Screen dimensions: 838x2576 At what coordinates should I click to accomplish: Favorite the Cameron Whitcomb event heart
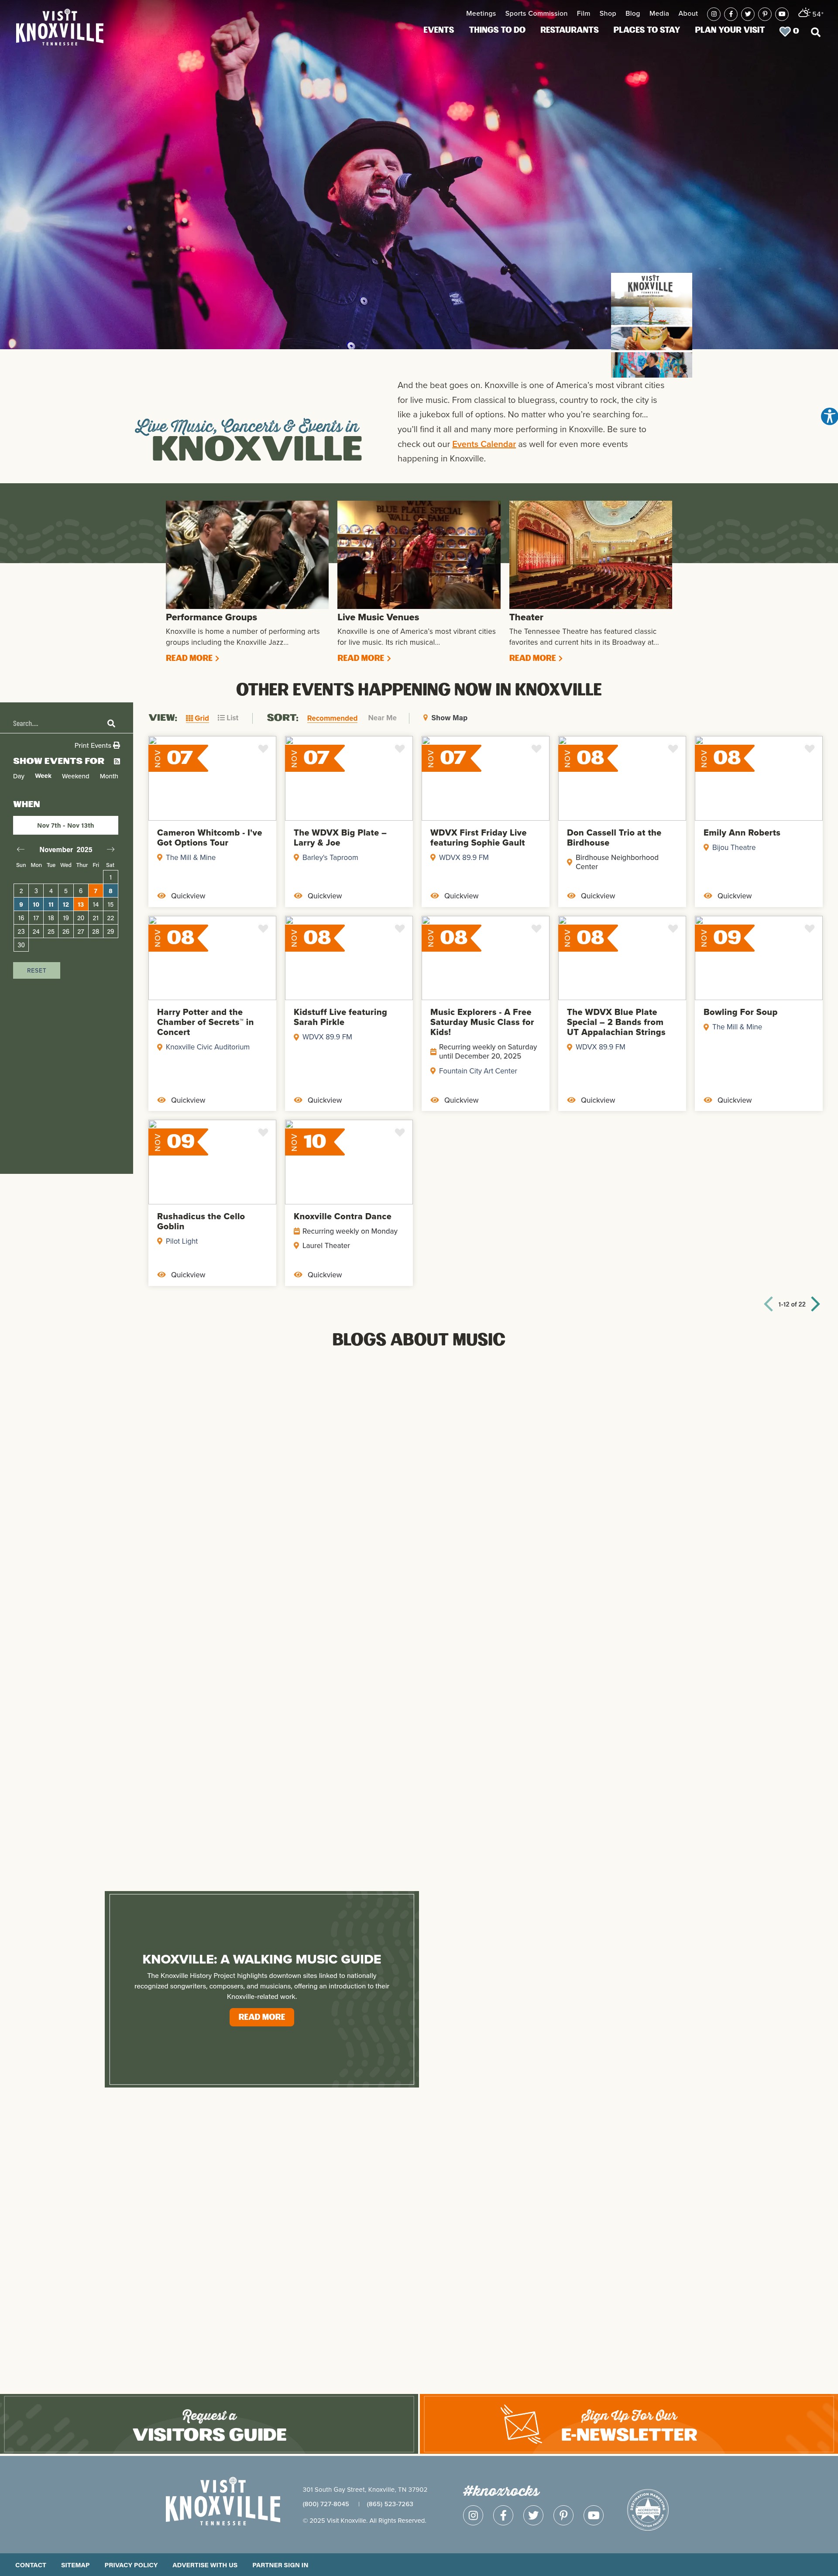coord(263,749)
